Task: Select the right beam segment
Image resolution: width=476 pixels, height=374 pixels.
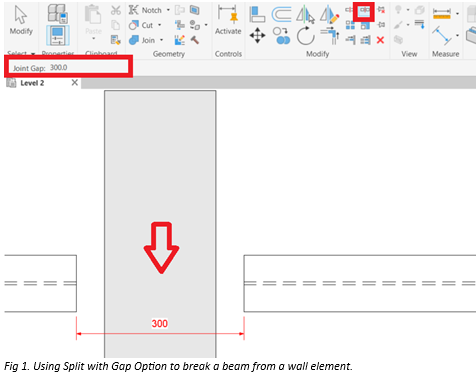Action: pyautogui.click(x=360, y=283)
